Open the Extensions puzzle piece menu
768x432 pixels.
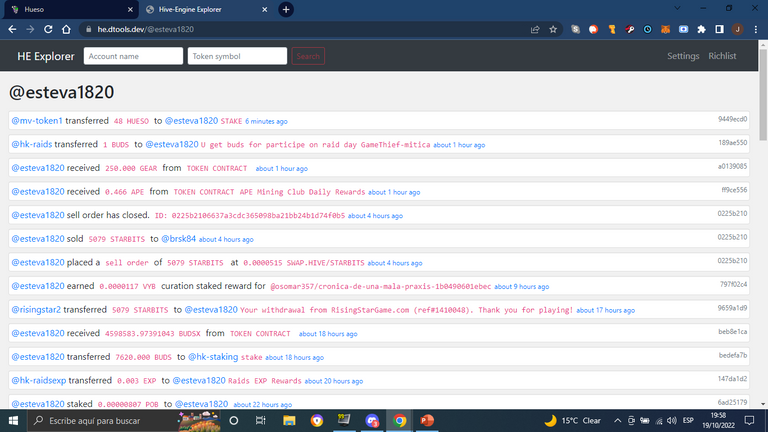tap(701, 30)
